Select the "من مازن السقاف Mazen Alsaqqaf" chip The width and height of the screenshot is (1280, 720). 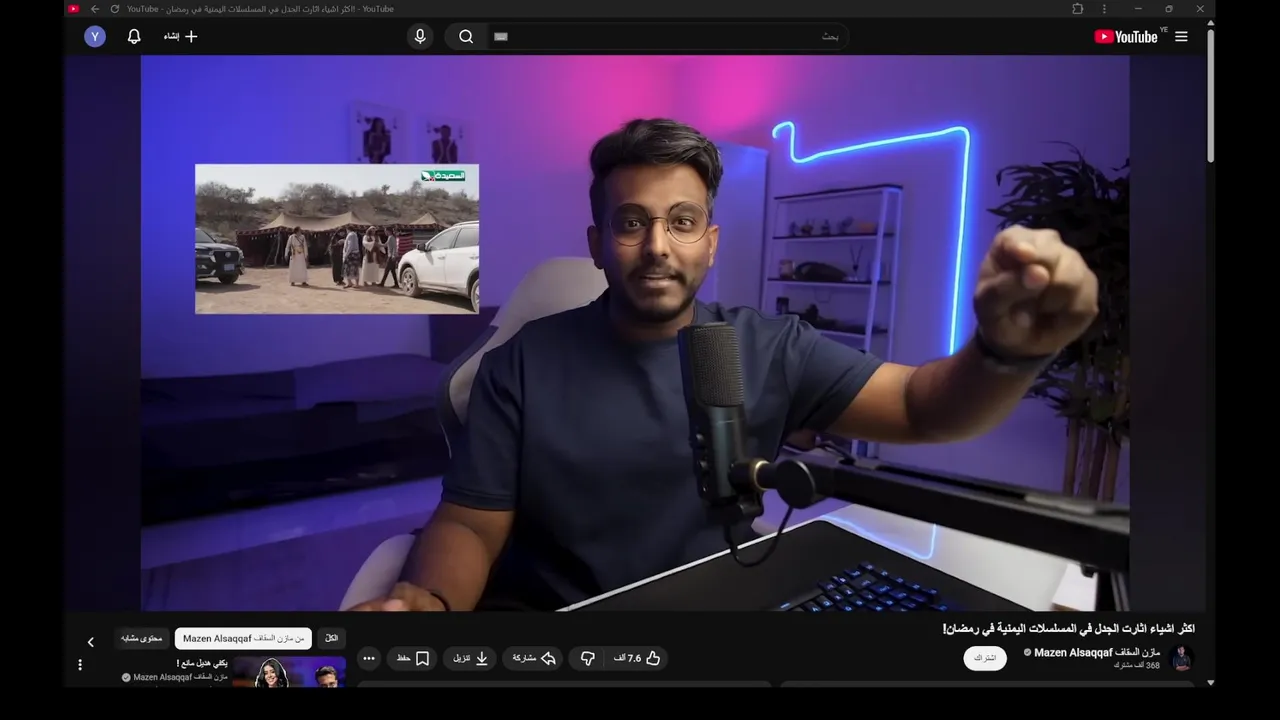[x=243, y=638]
